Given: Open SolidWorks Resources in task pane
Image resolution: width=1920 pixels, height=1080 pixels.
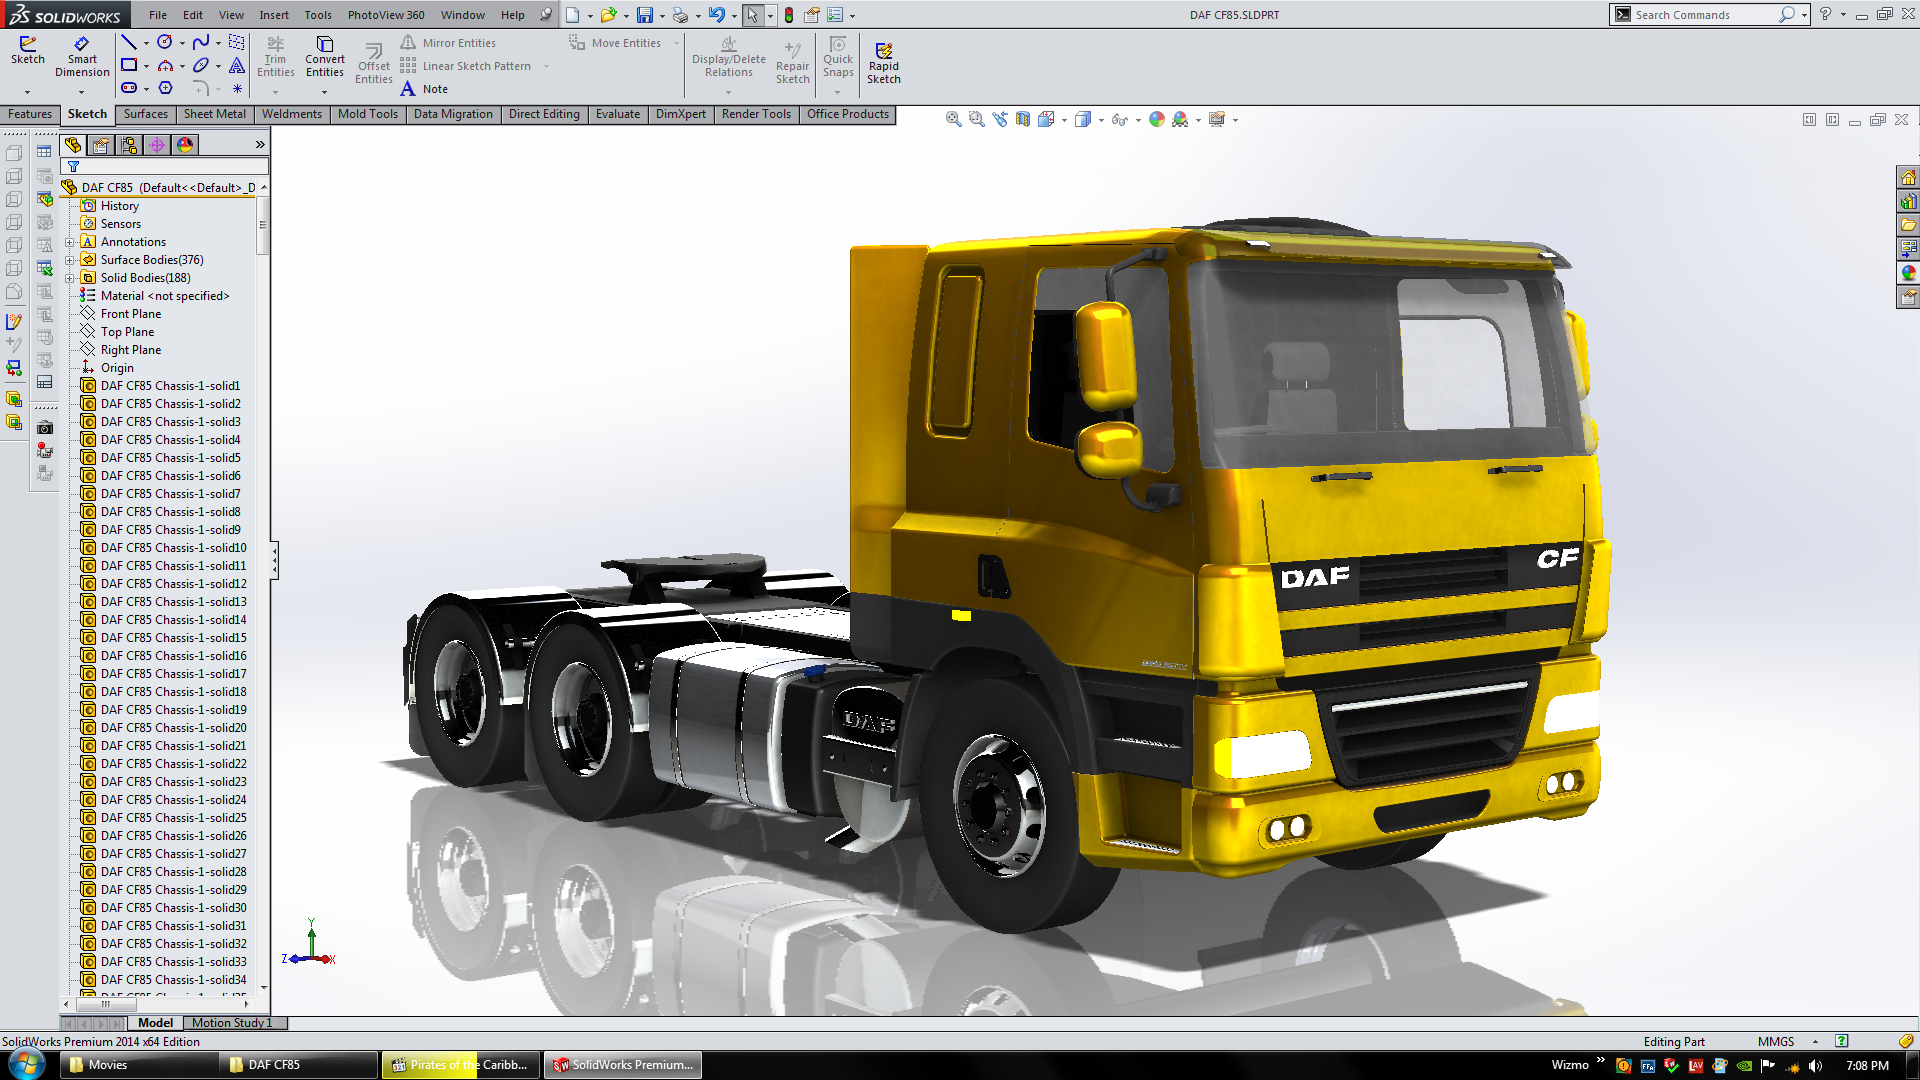Looking at the screenshot, I should (1908, 177).
